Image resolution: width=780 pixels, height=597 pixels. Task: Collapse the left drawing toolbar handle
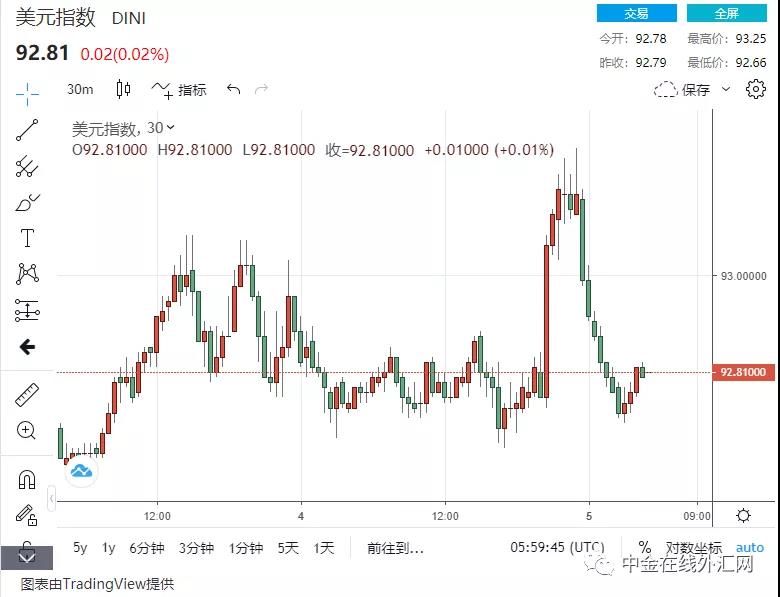[51, 498]
